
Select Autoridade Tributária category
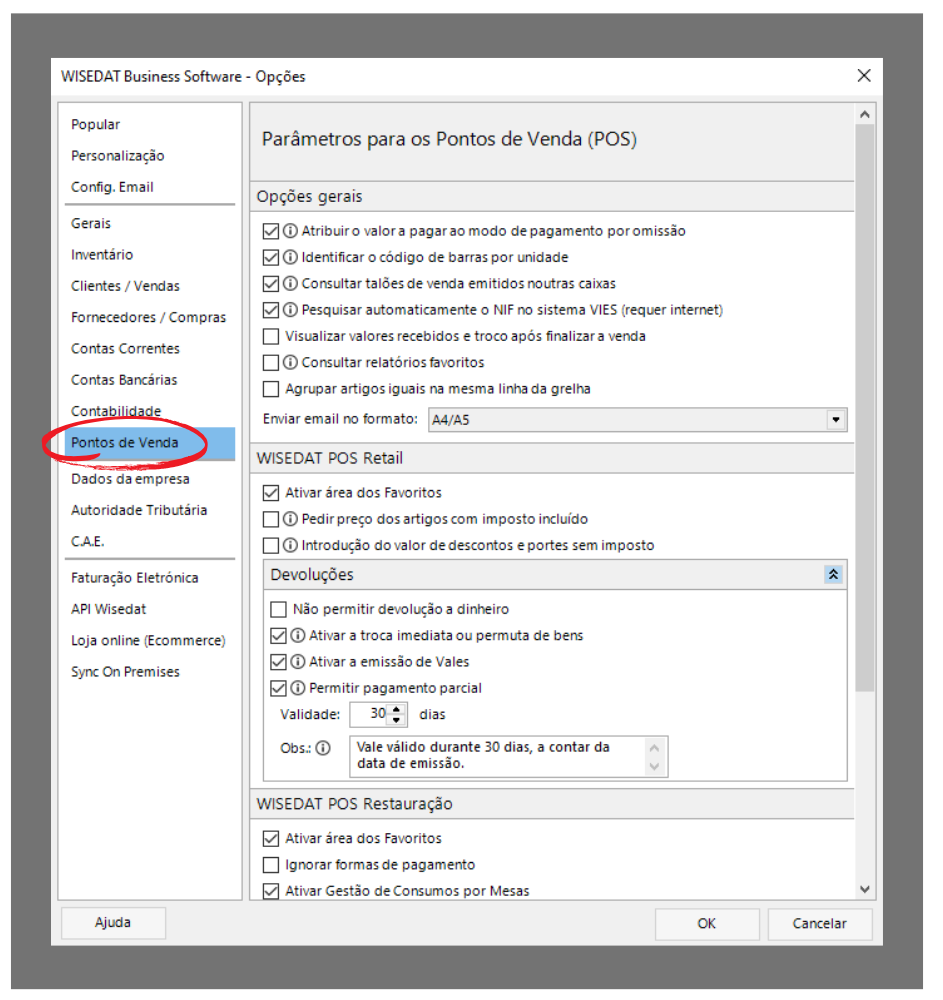click(x=139, y=510)
